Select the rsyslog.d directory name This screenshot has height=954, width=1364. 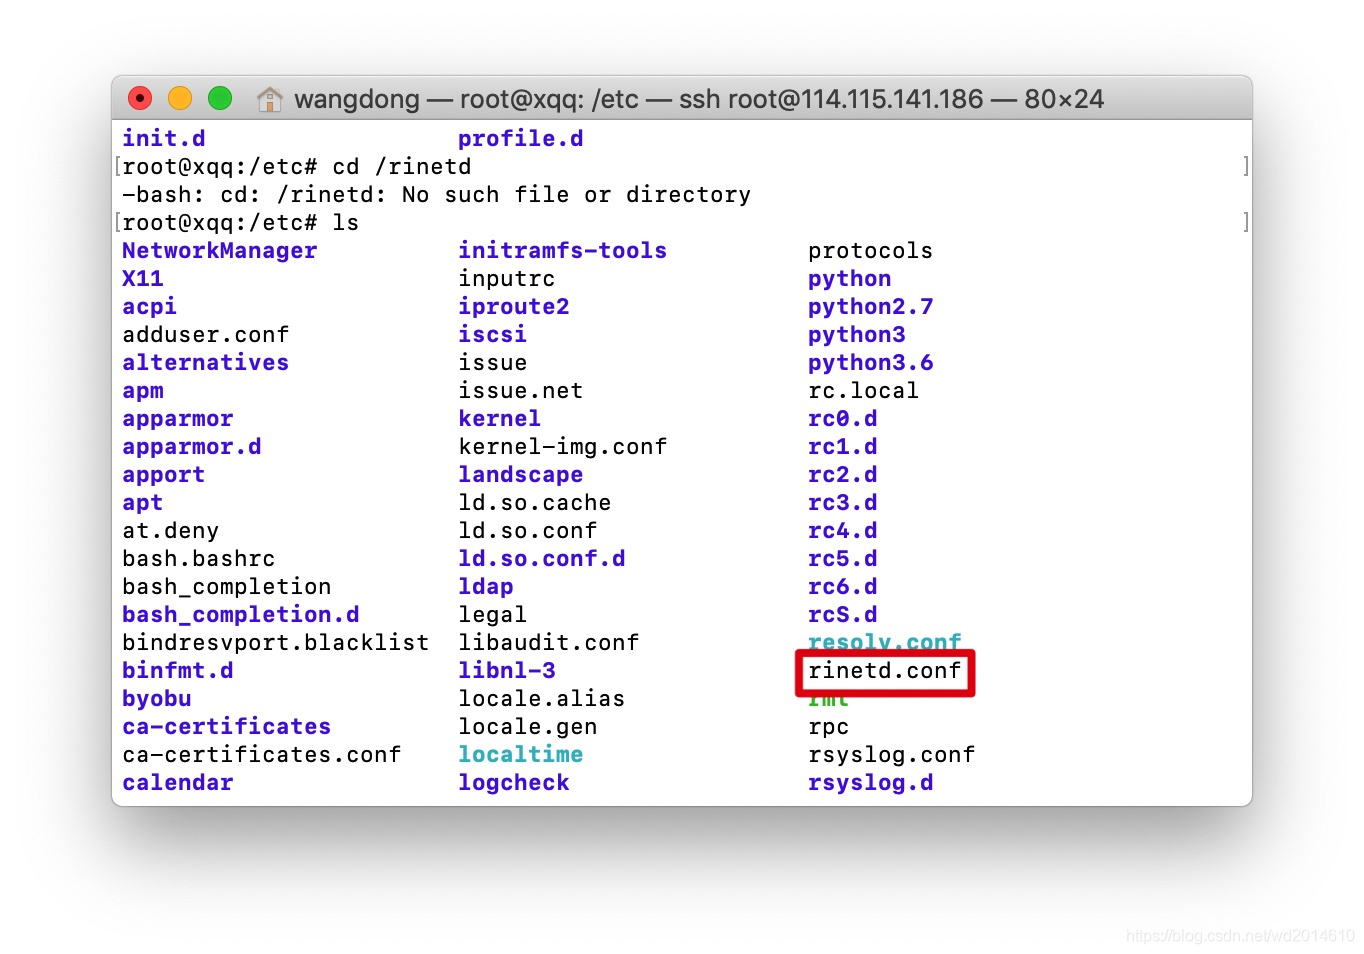point(871,783)
